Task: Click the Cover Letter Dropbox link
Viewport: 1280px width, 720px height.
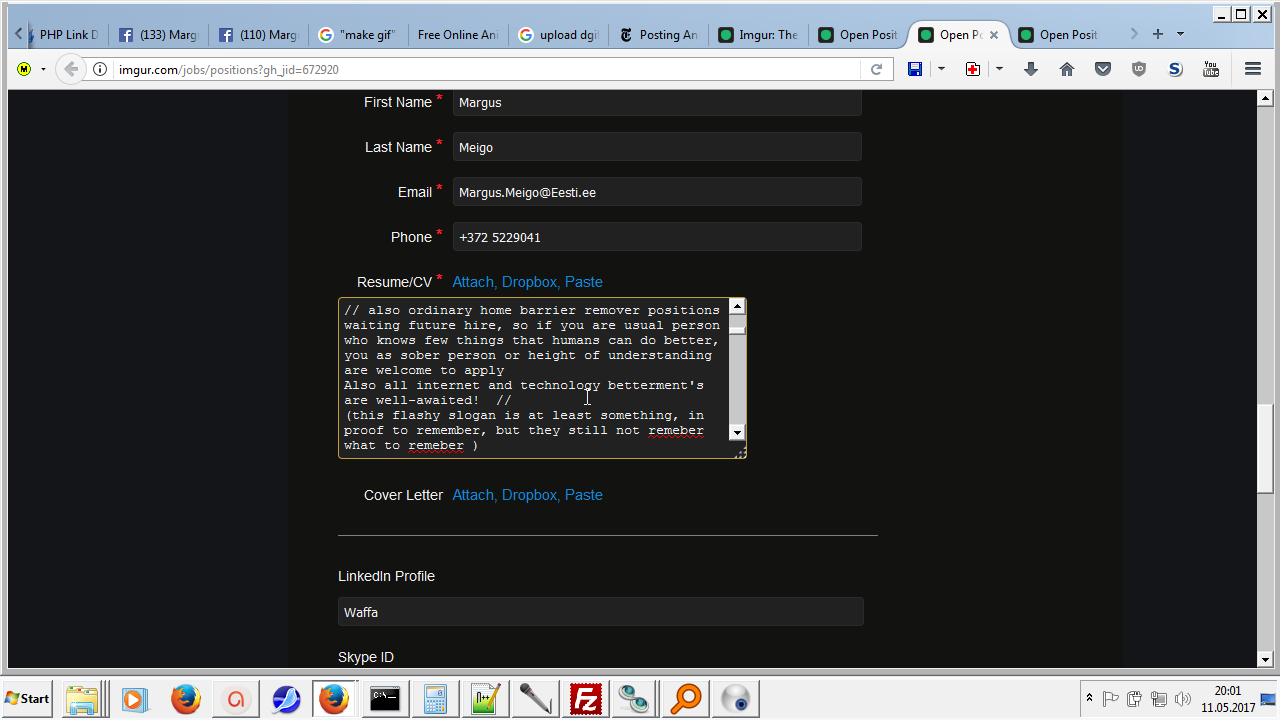Action: [x=530, y=495]
